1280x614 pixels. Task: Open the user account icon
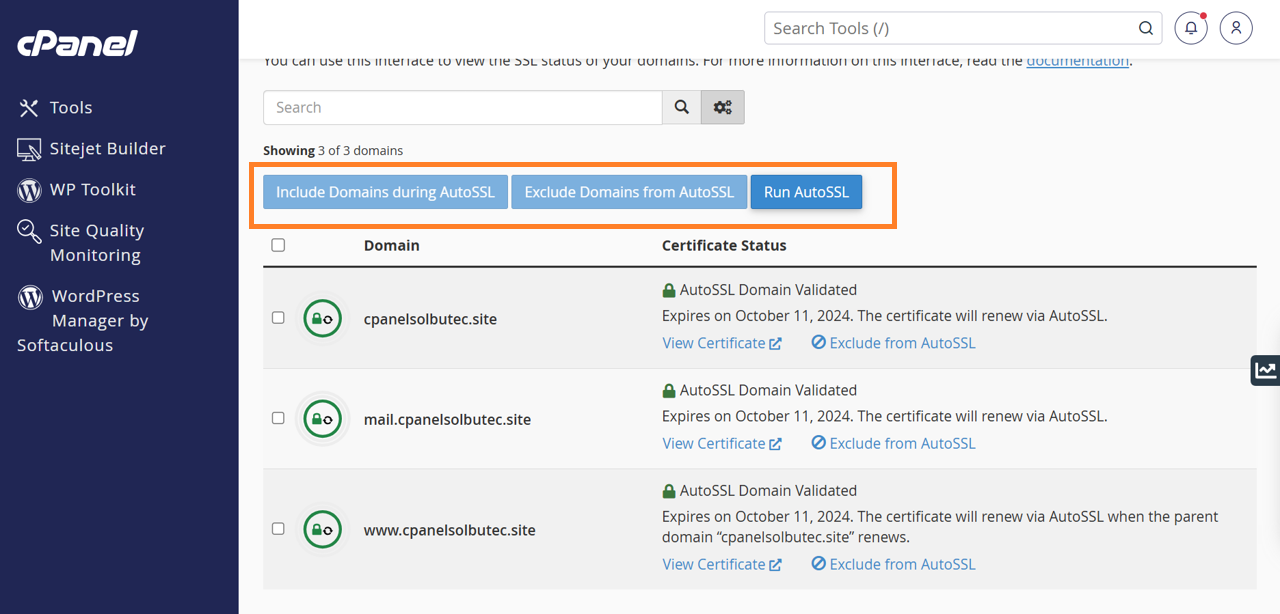(1236, 28)
